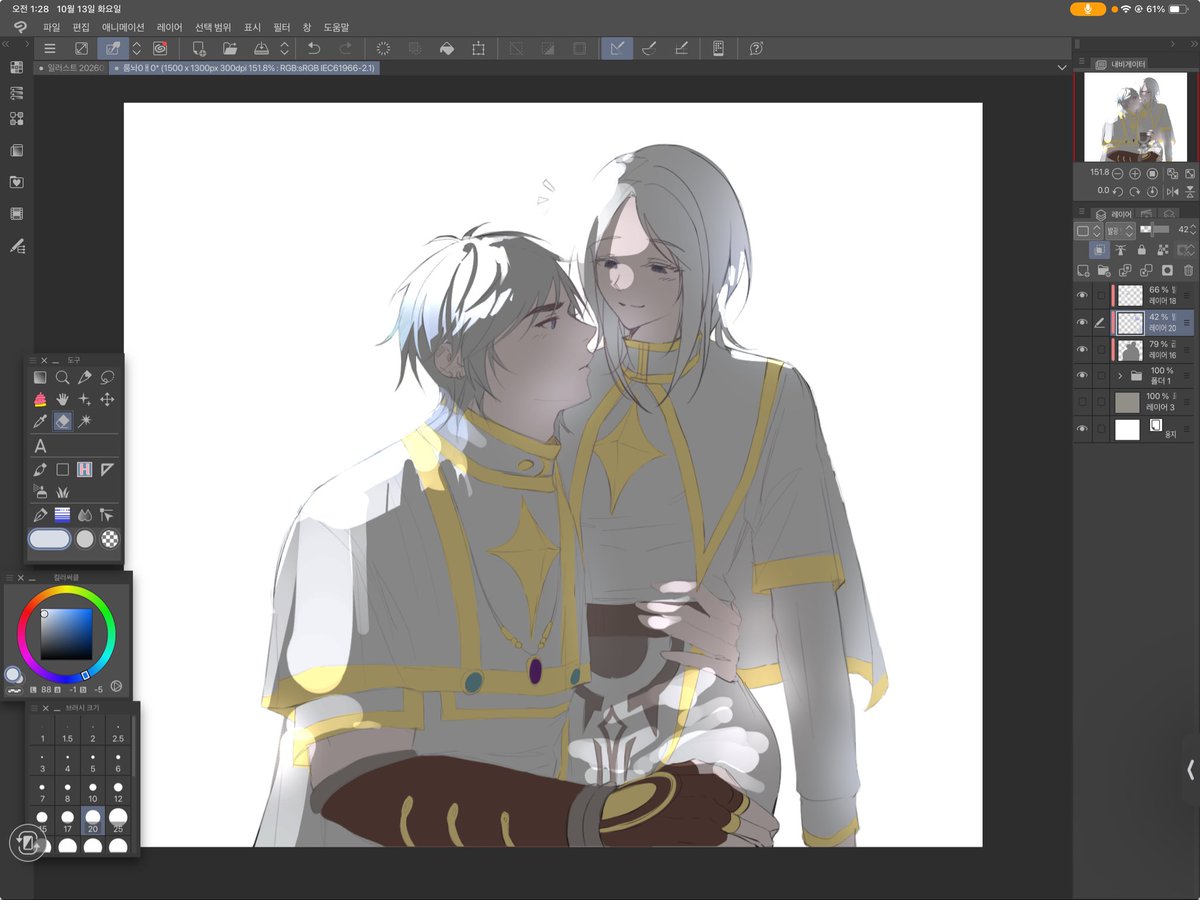Click the Undo arrow in the command bar
The height and width of the screenshot is (900, 1200).
click(x=314, y=48)
